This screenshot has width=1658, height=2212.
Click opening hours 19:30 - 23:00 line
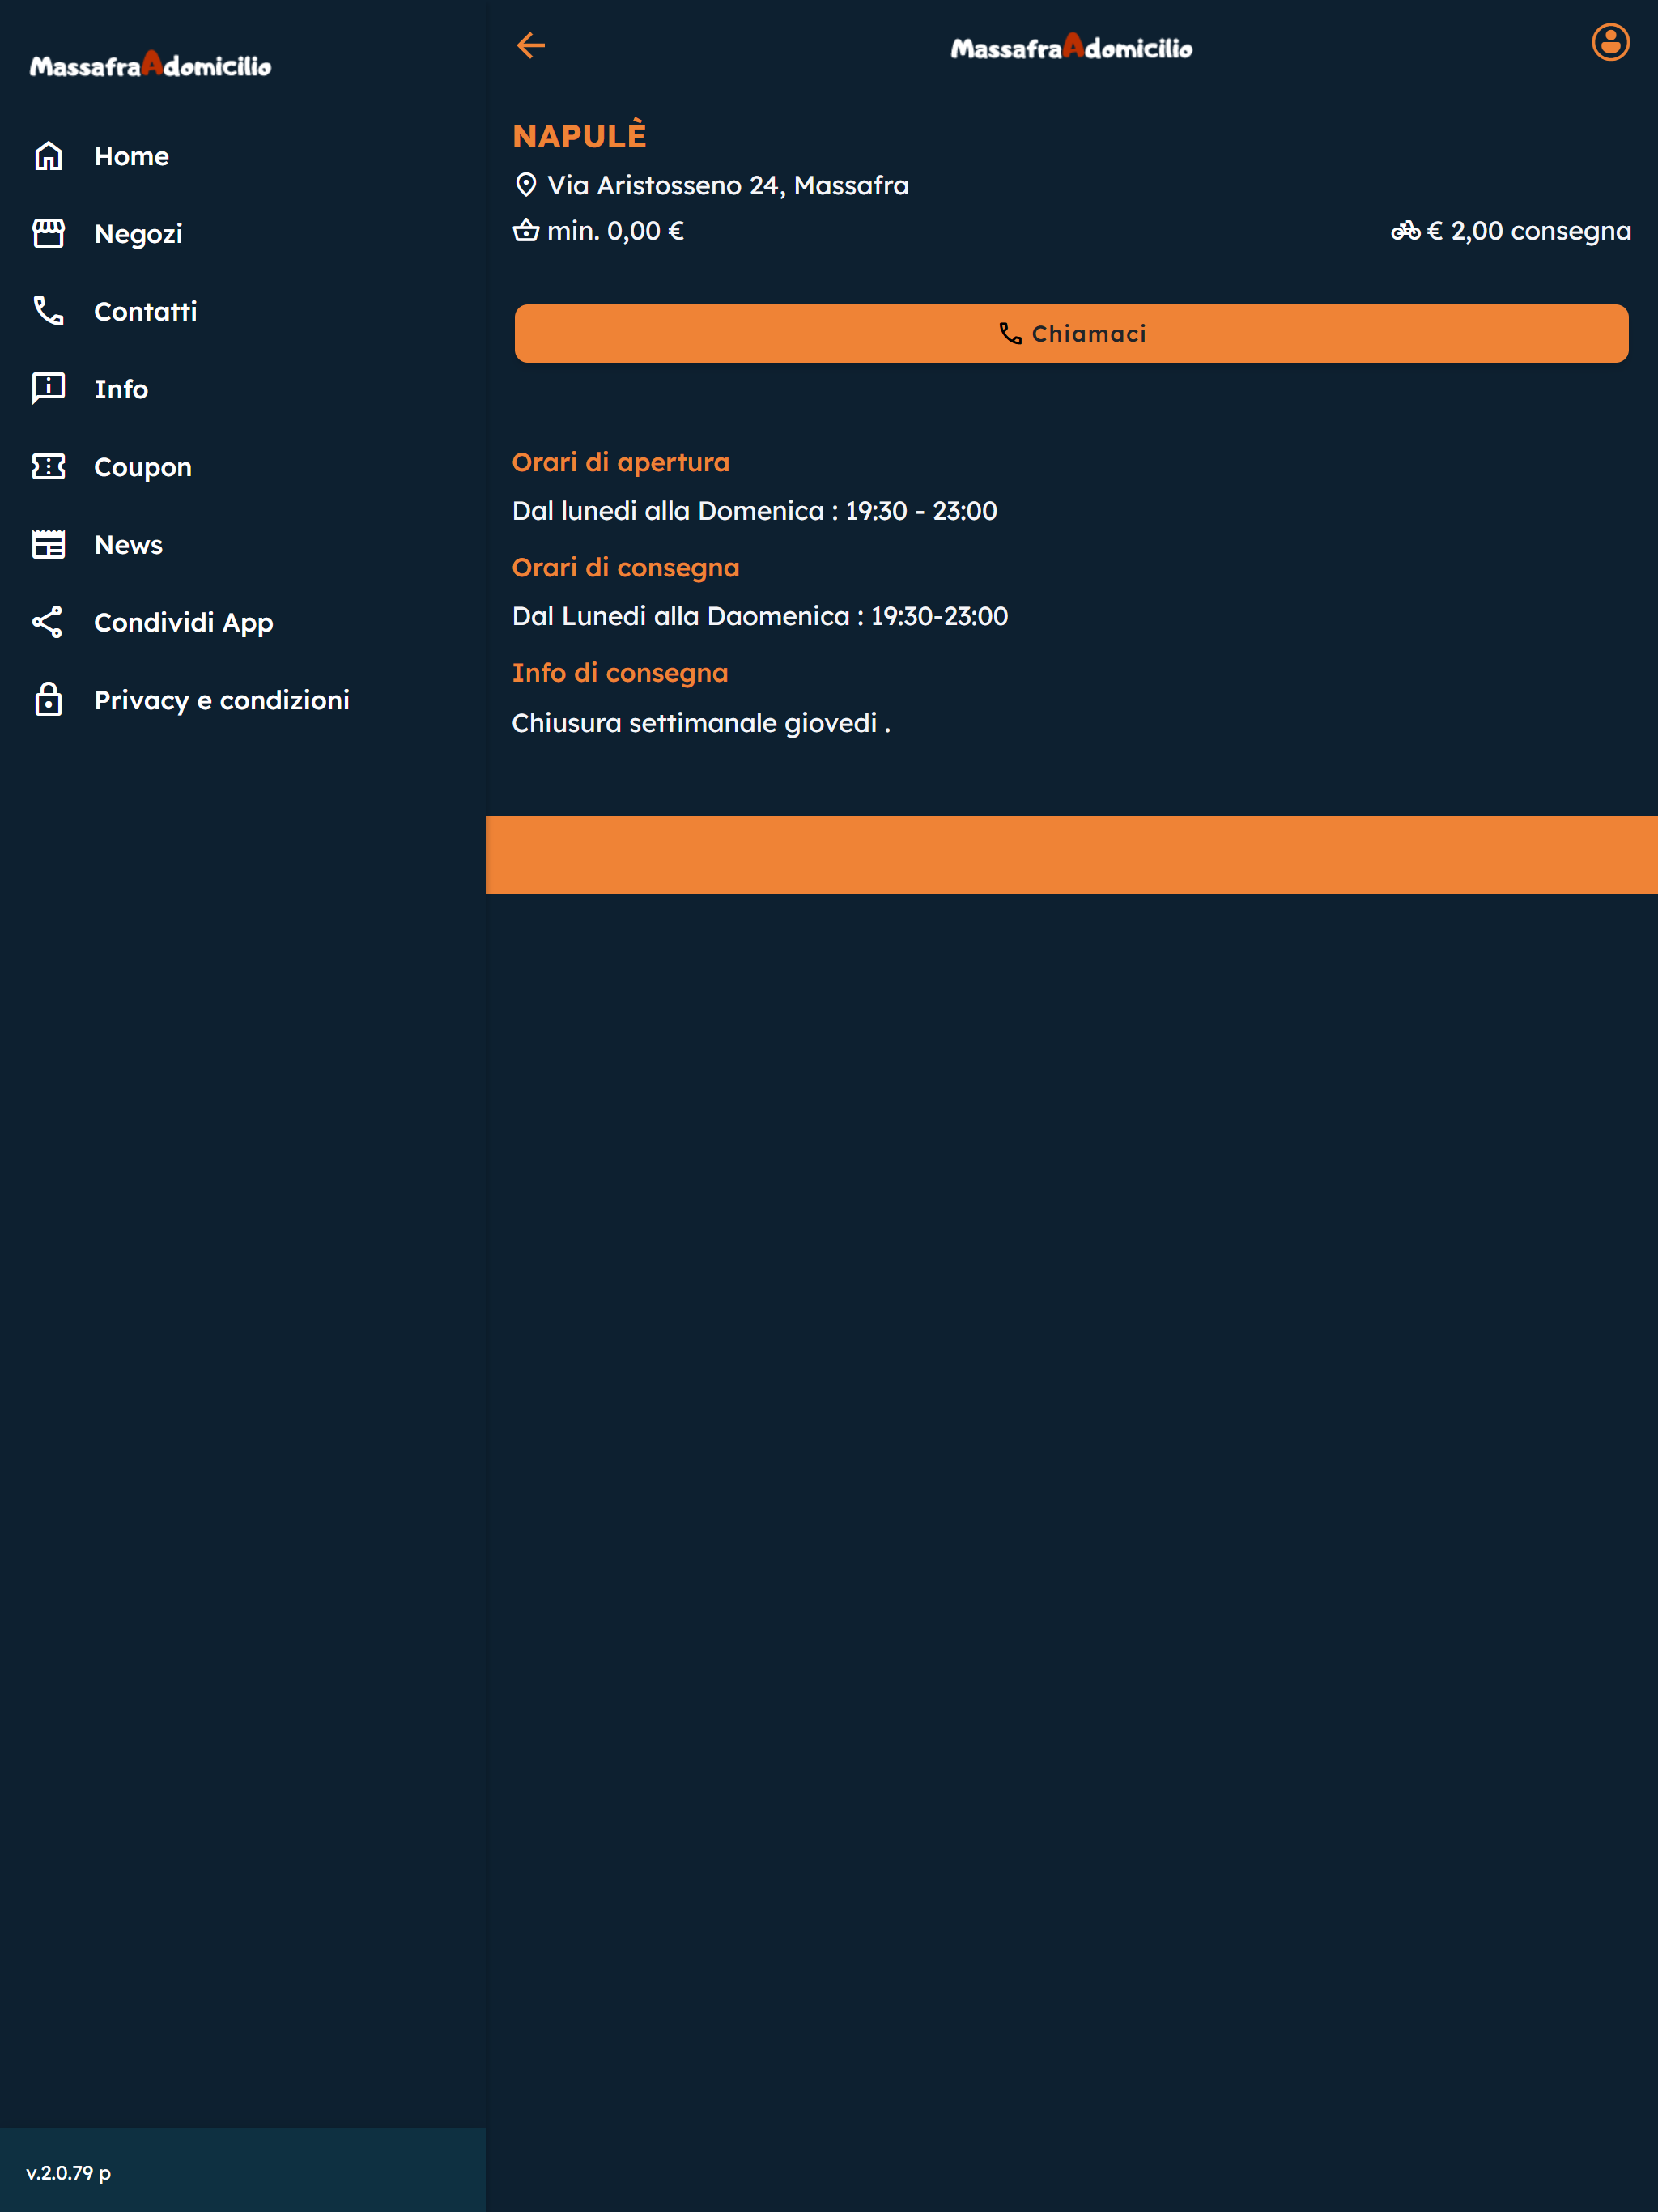(x=754, y=511)
